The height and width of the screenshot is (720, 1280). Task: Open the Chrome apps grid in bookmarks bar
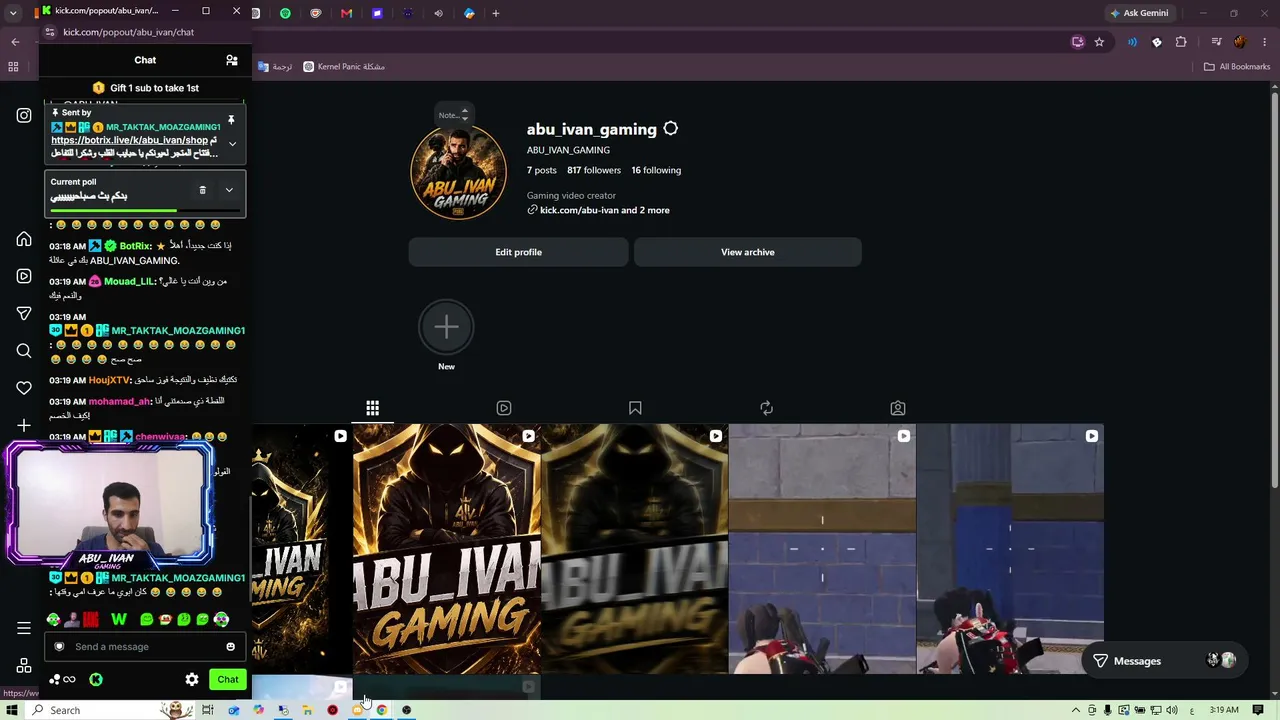(13, 67)
